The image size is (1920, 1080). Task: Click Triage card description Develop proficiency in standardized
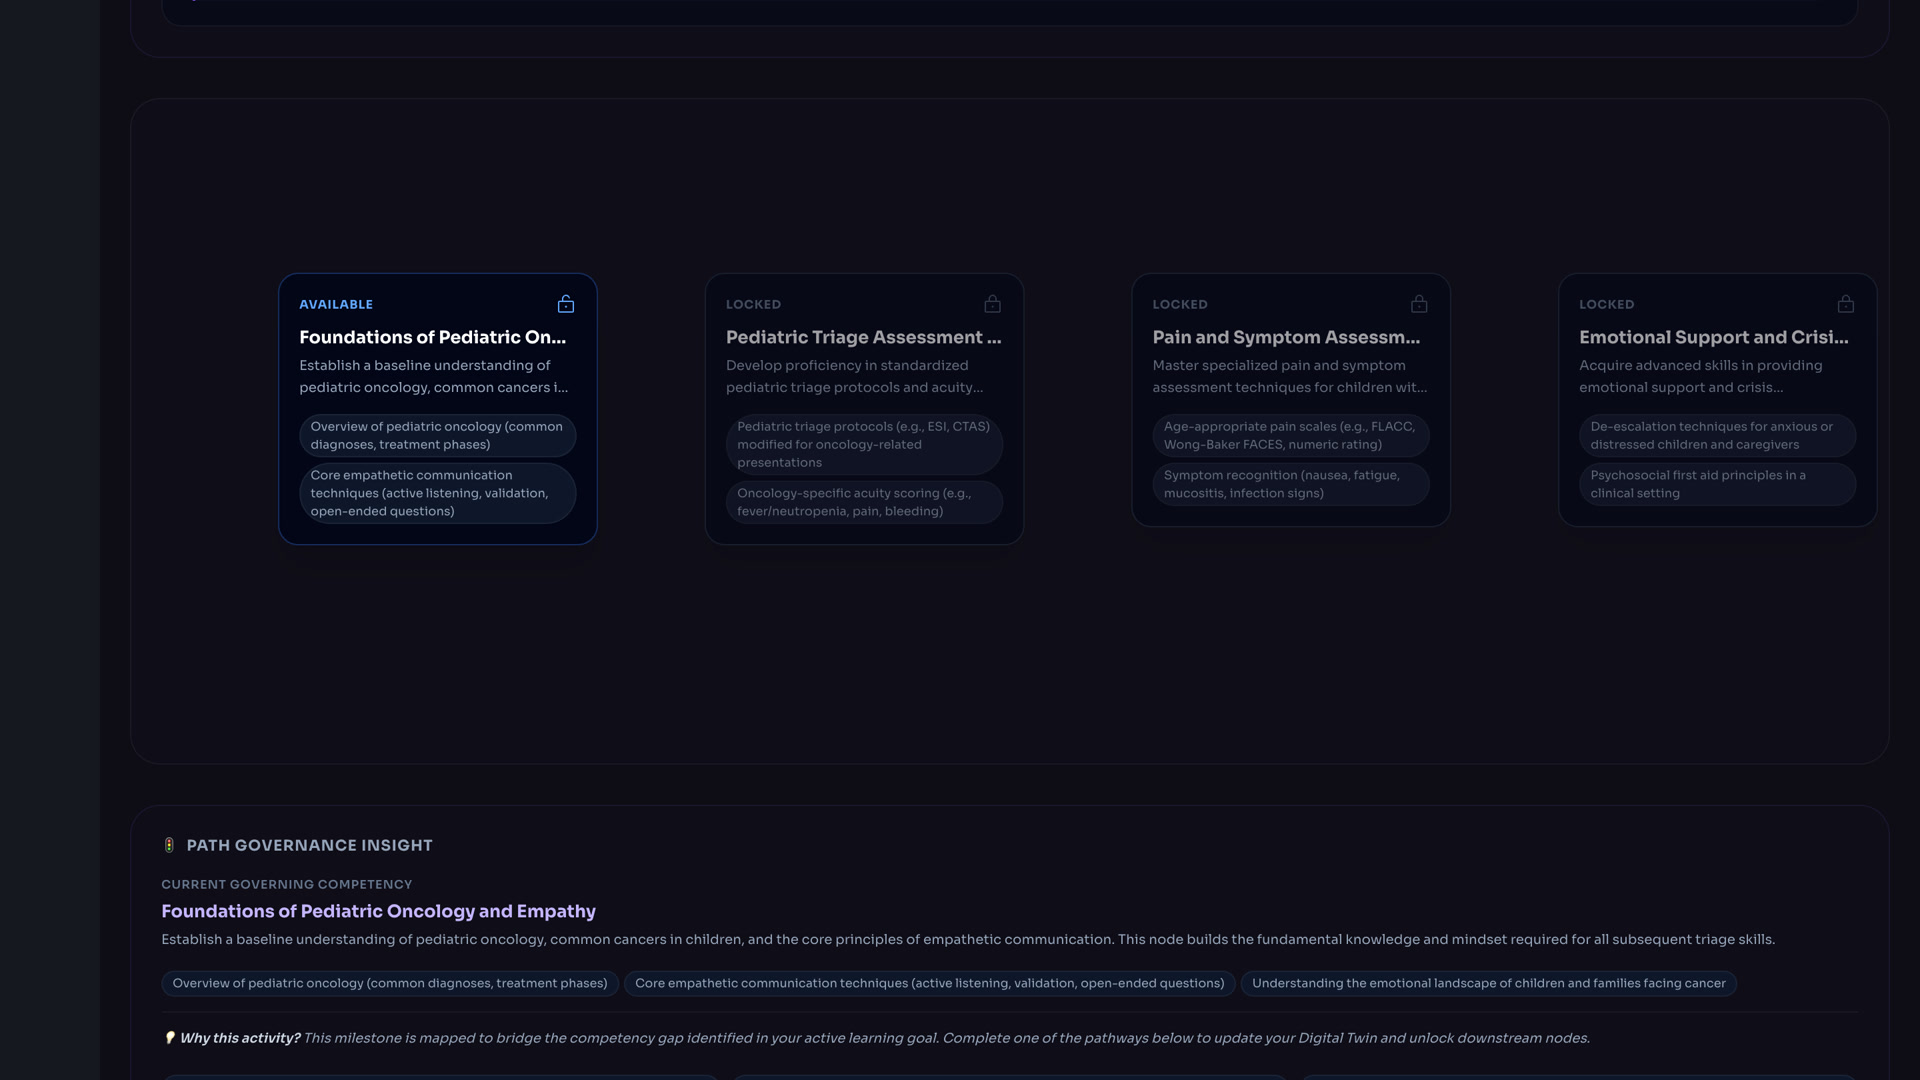point(855,377)
